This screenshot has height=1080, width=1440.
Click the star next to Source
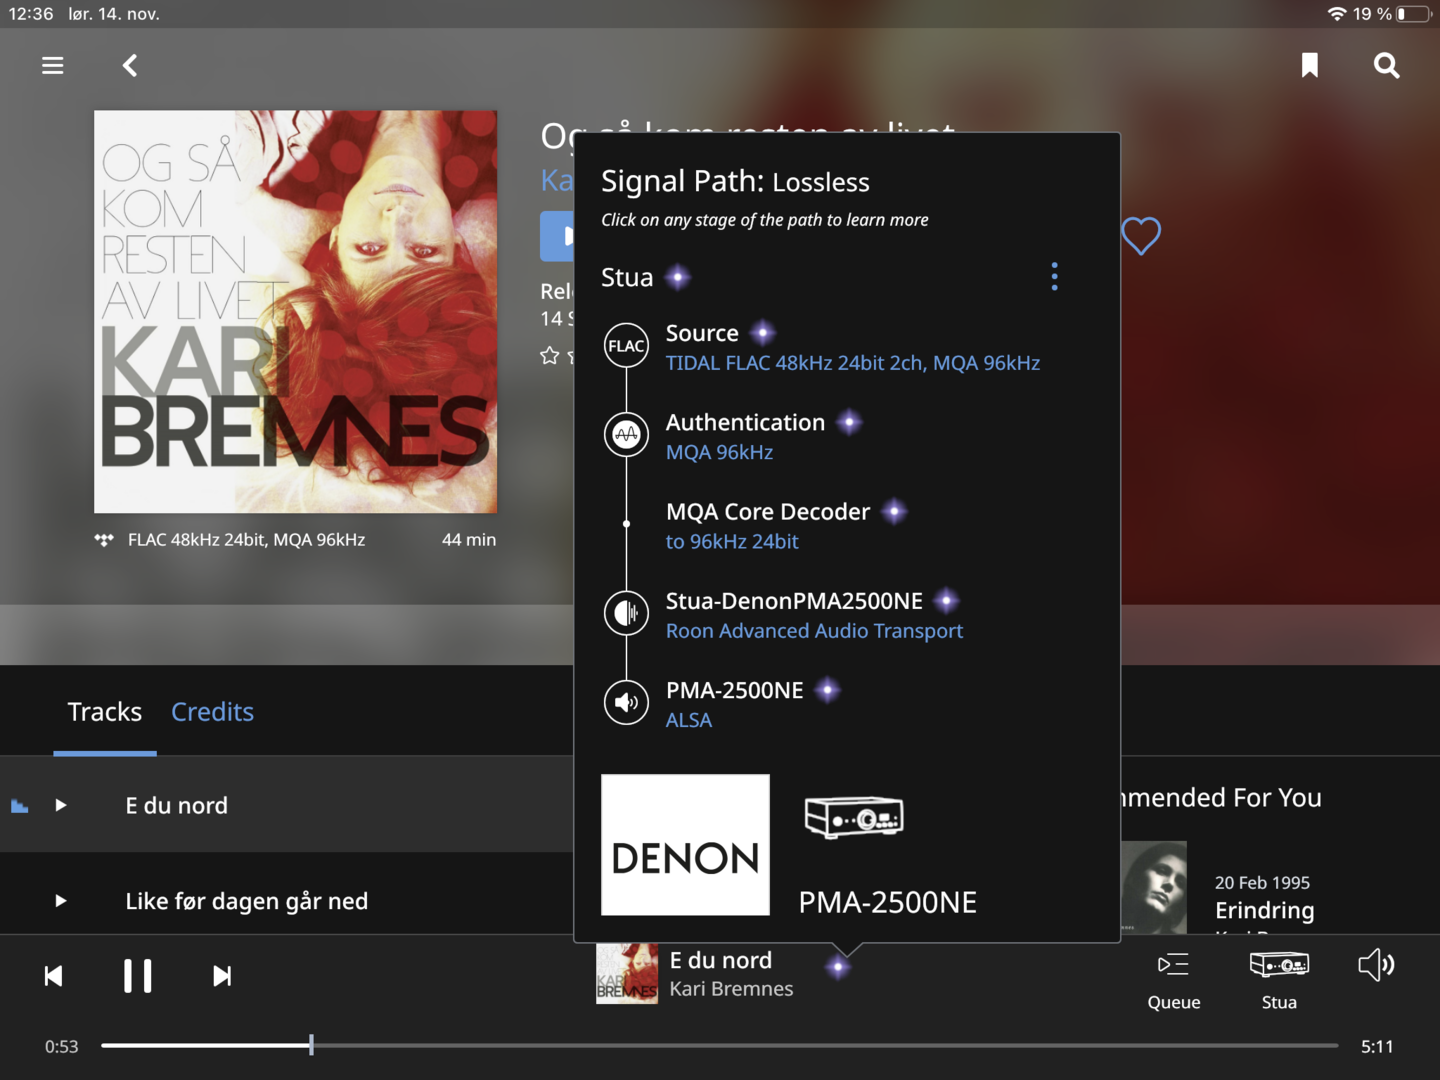tap(763, 333)
